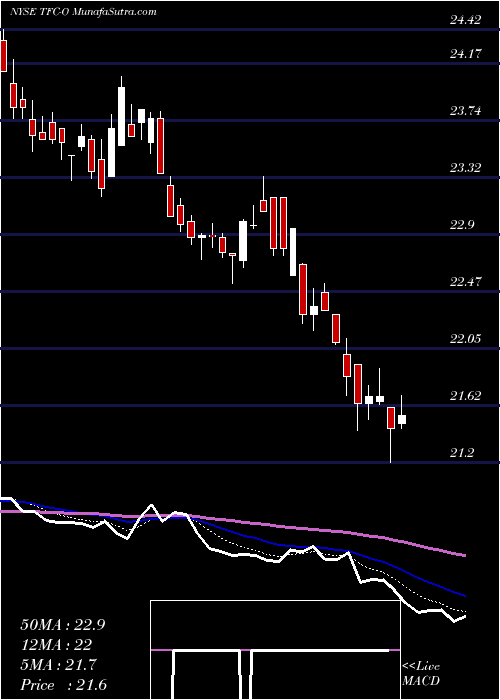The image size is (500, 700).
Task: Click the 22.47 price level label
Action: (465, 282)
